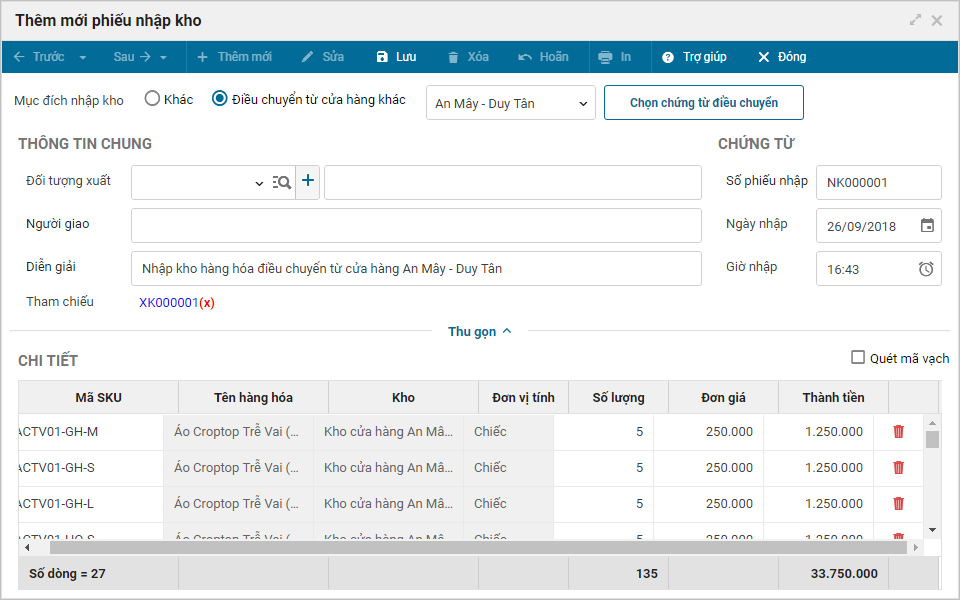This screenshot has width=960, height=600.
Task: Save with the Lưu button
Action: [396, 57]
